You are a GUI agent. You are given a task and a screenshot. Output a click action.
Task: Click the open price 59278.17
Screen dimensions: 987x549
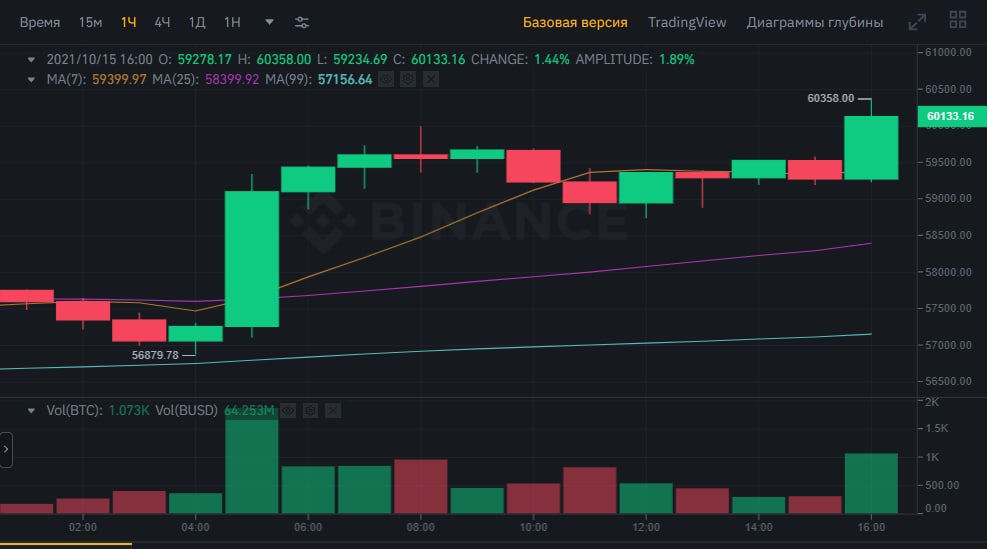coord(205,59)
